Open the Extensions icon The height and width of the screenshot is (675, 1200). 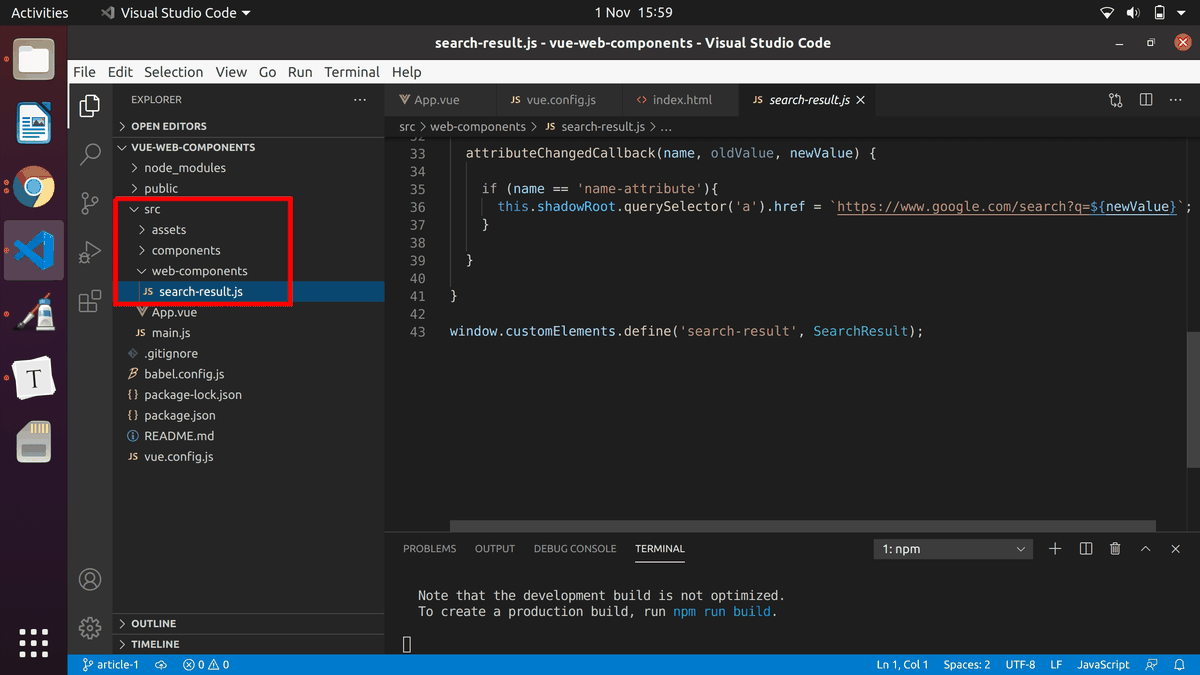click(x=90, y=299)
